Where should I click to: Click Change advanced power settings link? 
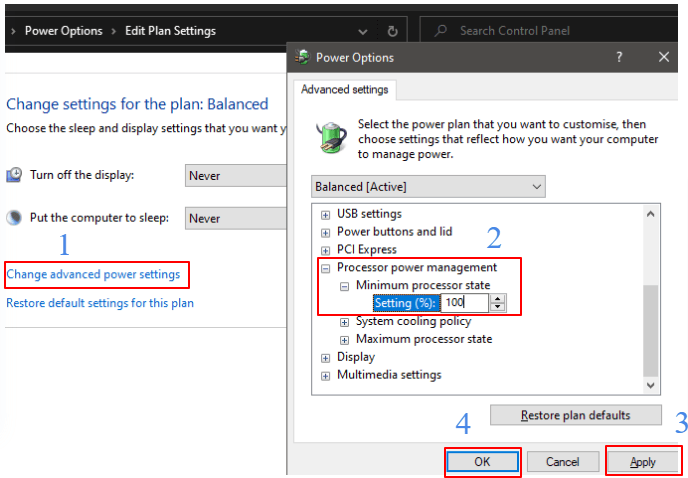pos(93,274)
